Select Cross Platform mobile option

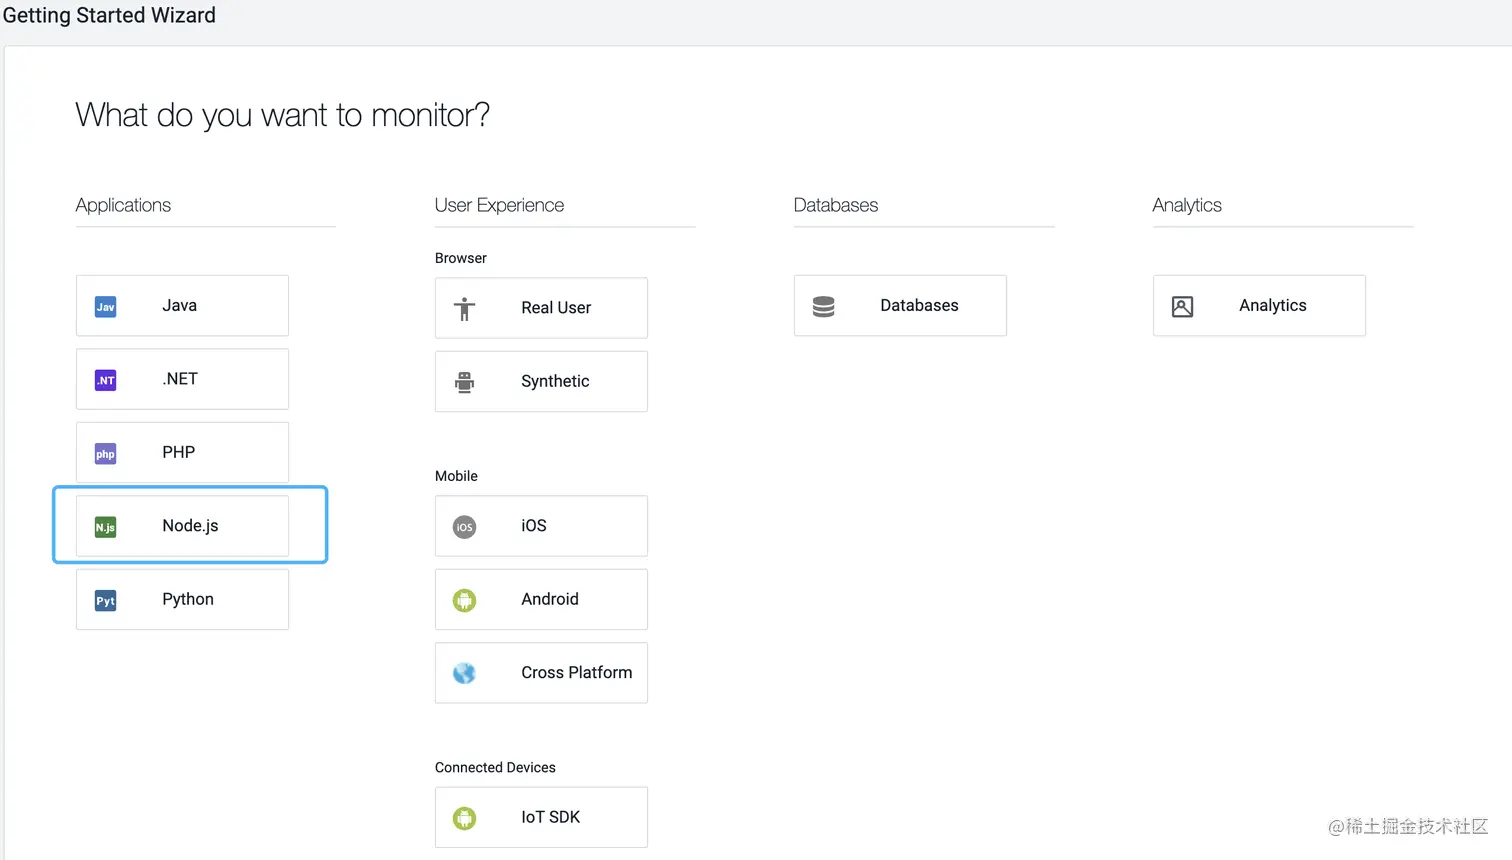(x=541, y=673)
